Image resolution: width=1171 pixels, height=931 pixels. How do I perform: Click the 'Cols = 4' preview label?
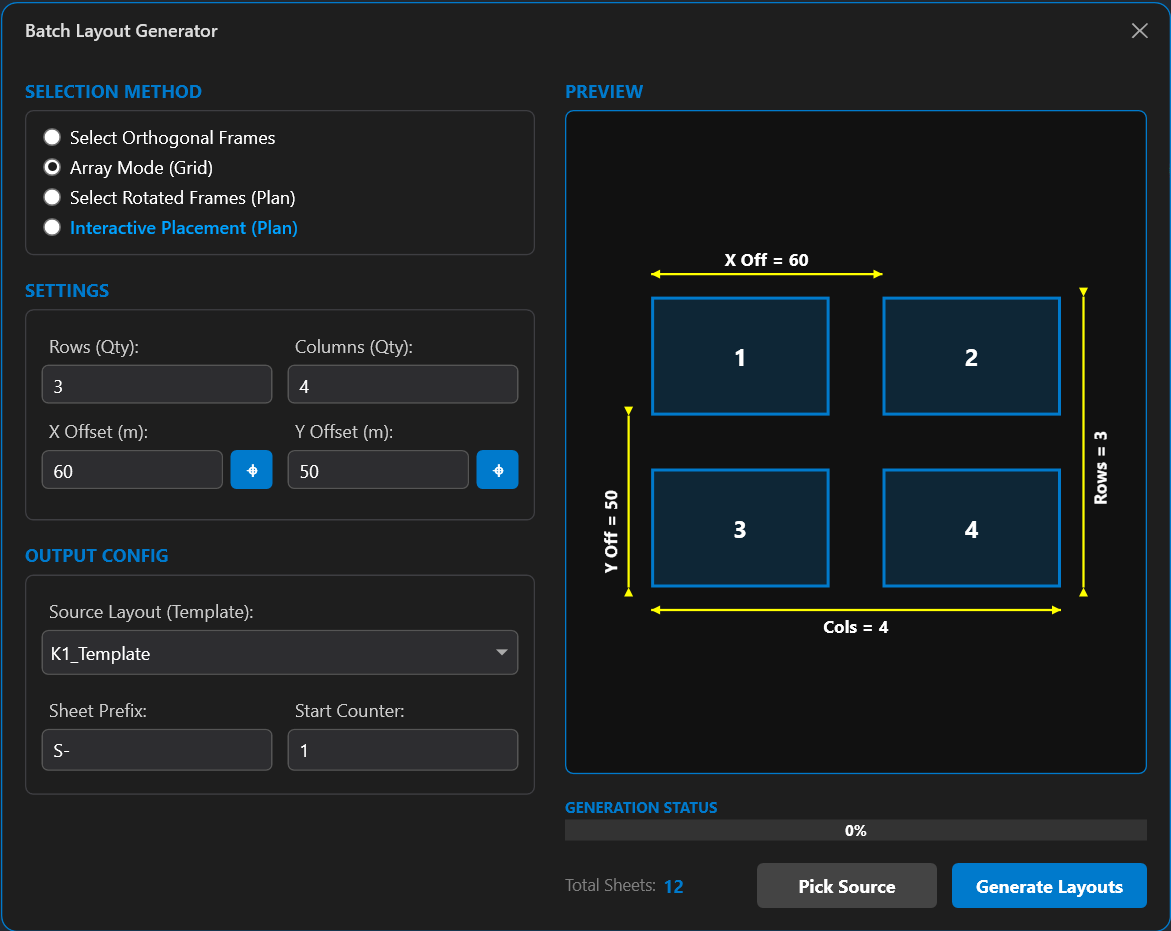[x=856, y=627]
